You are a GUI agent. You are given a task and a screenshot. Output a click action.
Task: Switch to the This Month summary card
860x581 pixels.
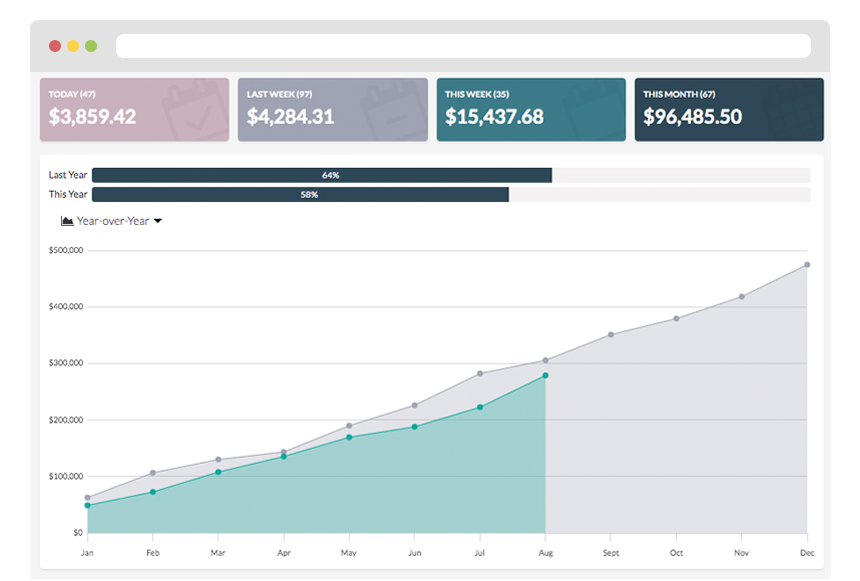[729, 108]
